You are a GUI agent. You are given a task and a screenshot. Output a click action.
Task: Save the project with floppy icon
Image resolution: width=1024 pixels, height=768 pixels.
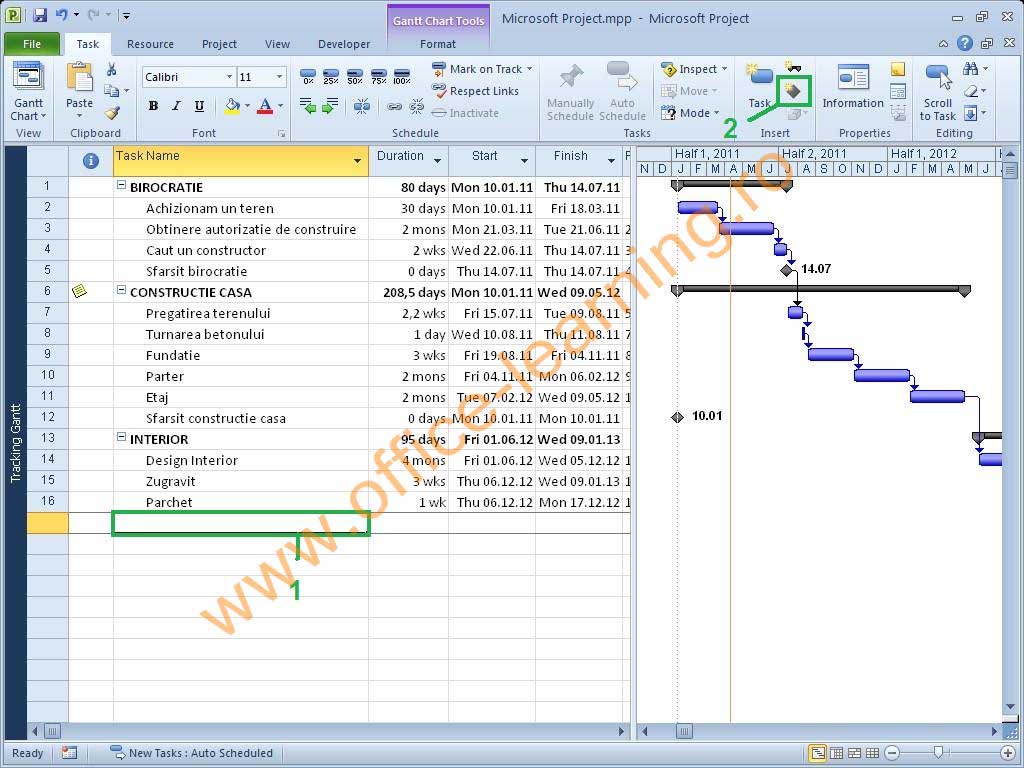click(x=40, y=15)
